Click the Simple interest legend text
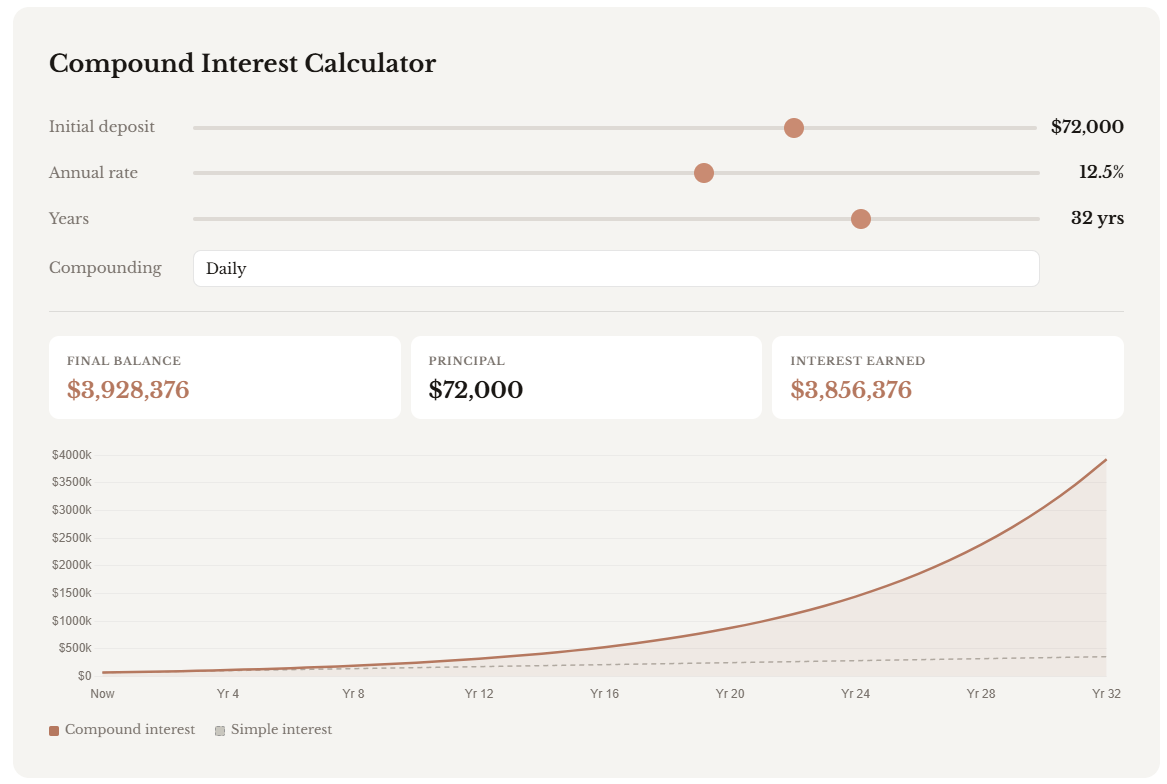Screen dimensions: 1167x784 [x=281, y=730]
